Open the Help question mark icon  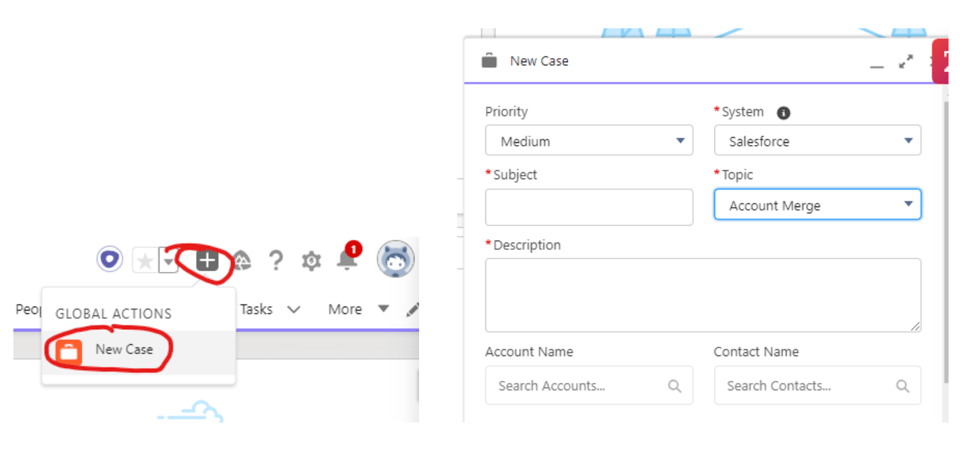pyautogui.click(x=276, y=261)
